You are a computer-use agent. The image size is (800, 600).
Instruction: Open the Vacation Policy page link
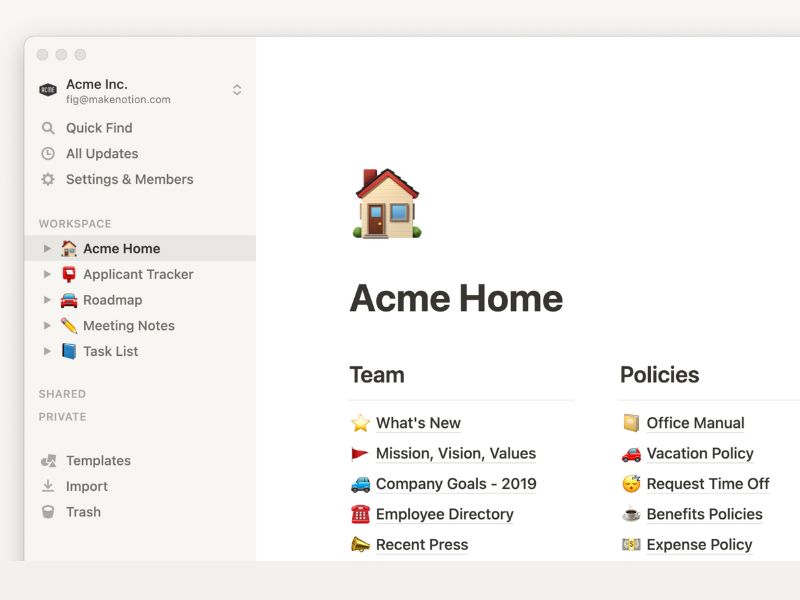click(699, 453)
